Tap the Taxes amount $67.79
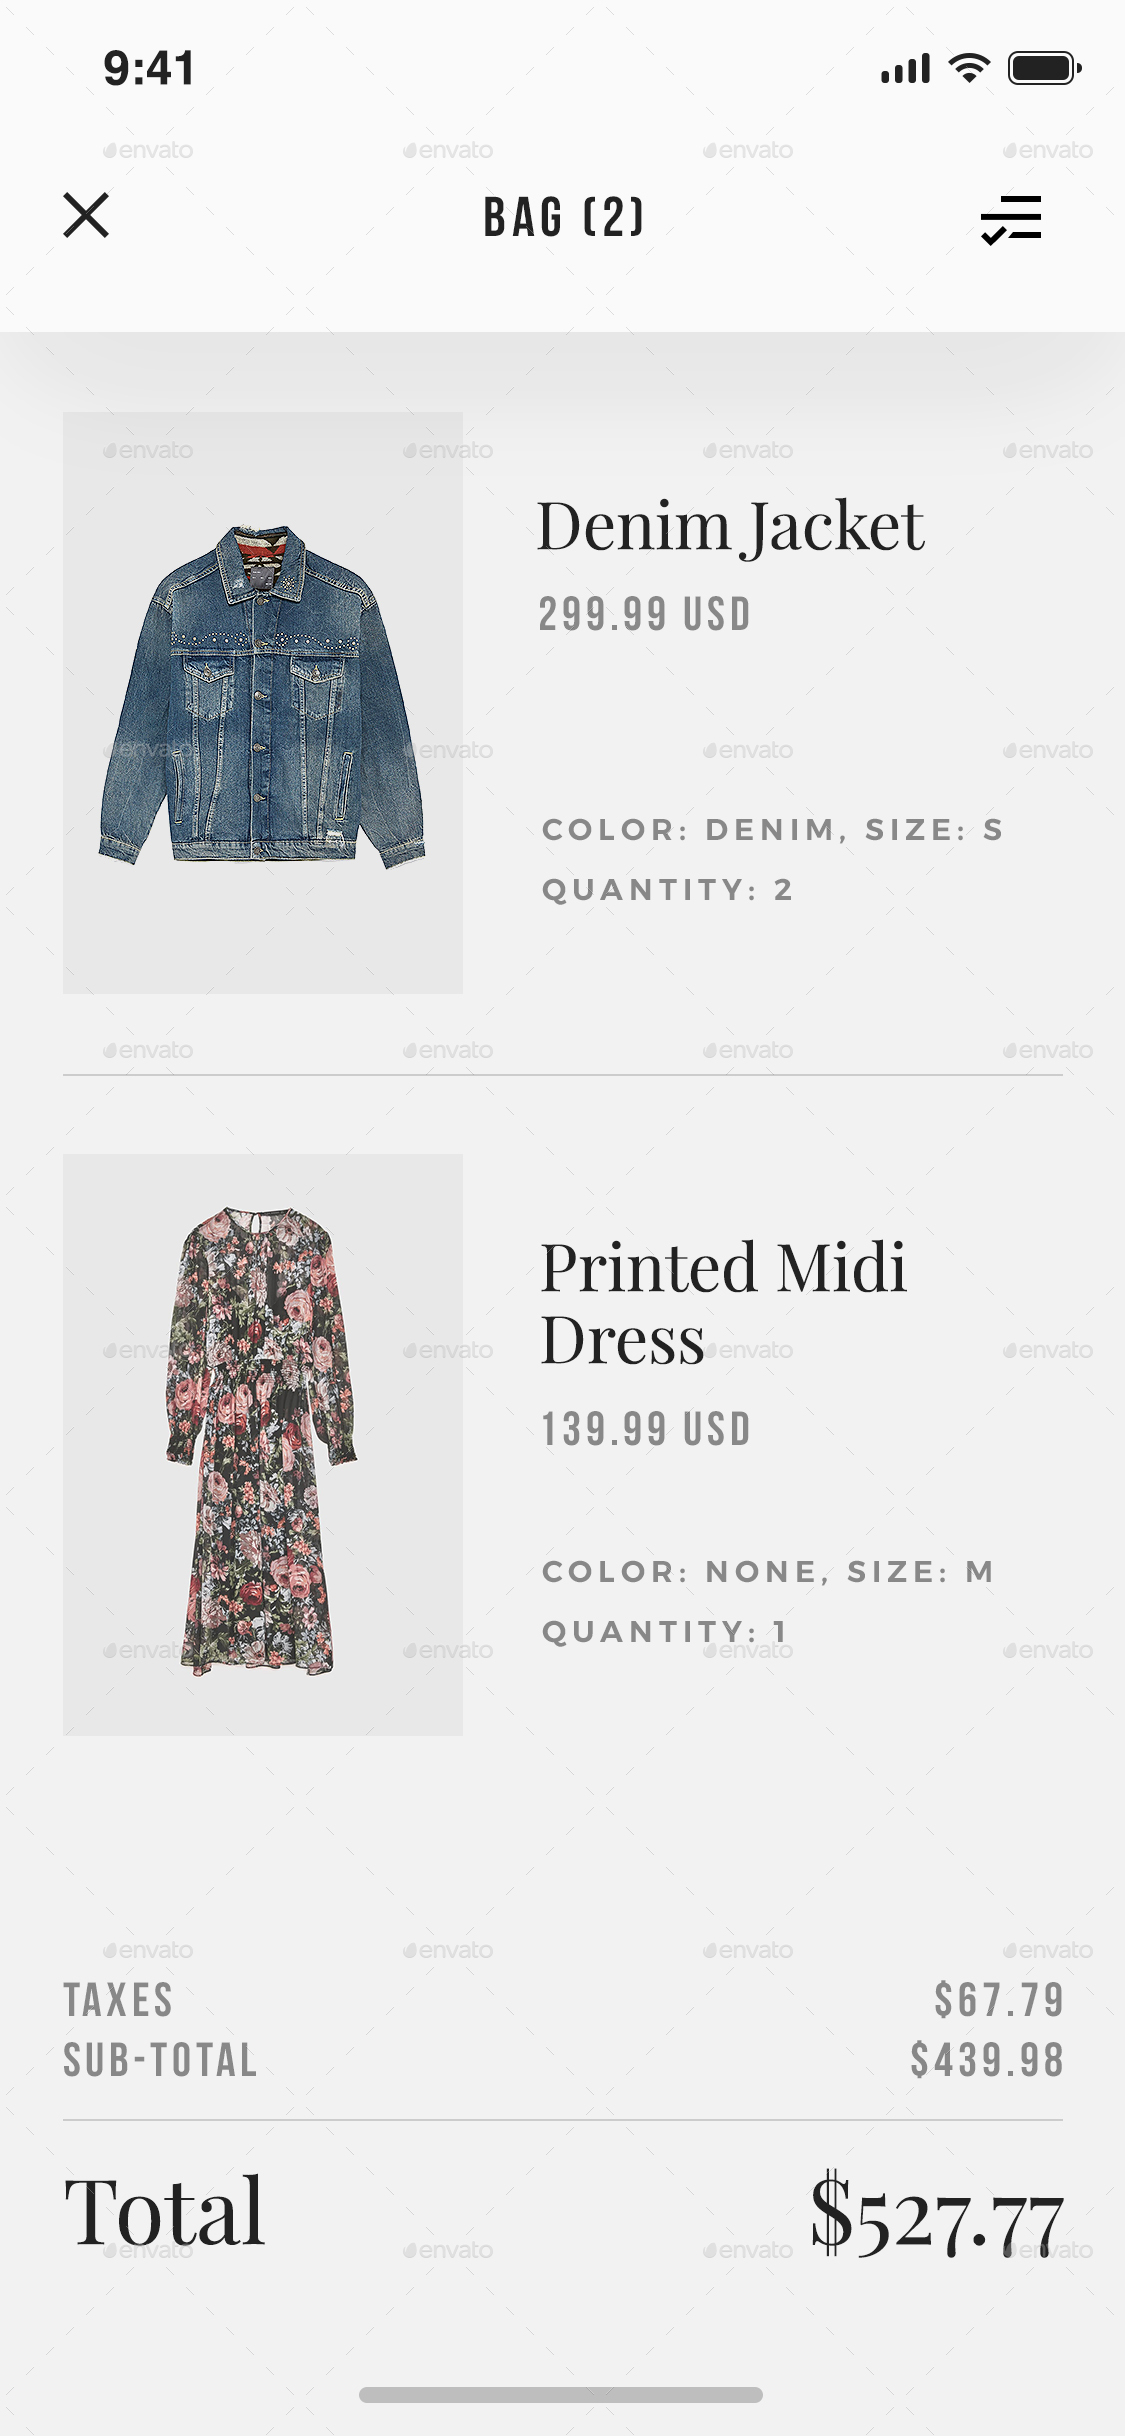The image size is (1125, 2436). click(x=999, y=2000)
